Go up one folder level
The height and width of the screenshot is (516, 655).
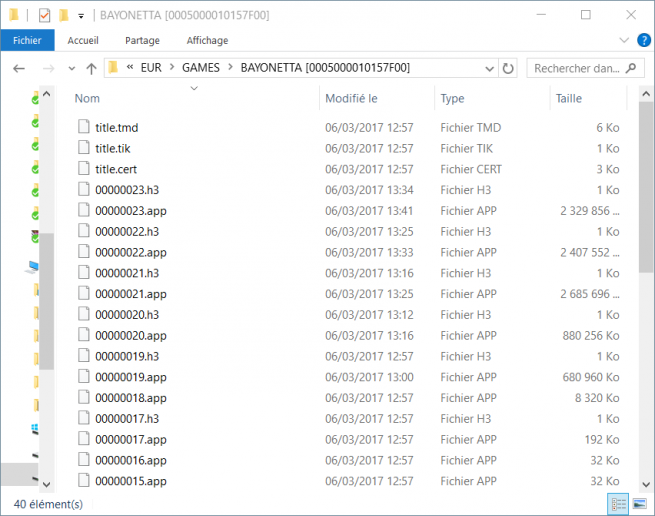(x=91, y=68)
